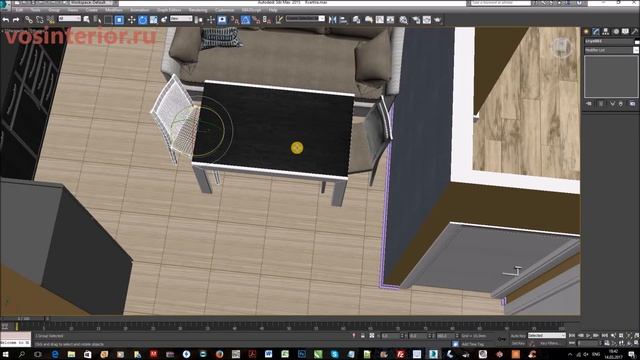Click the X coordinate input field

pos(390,336)
